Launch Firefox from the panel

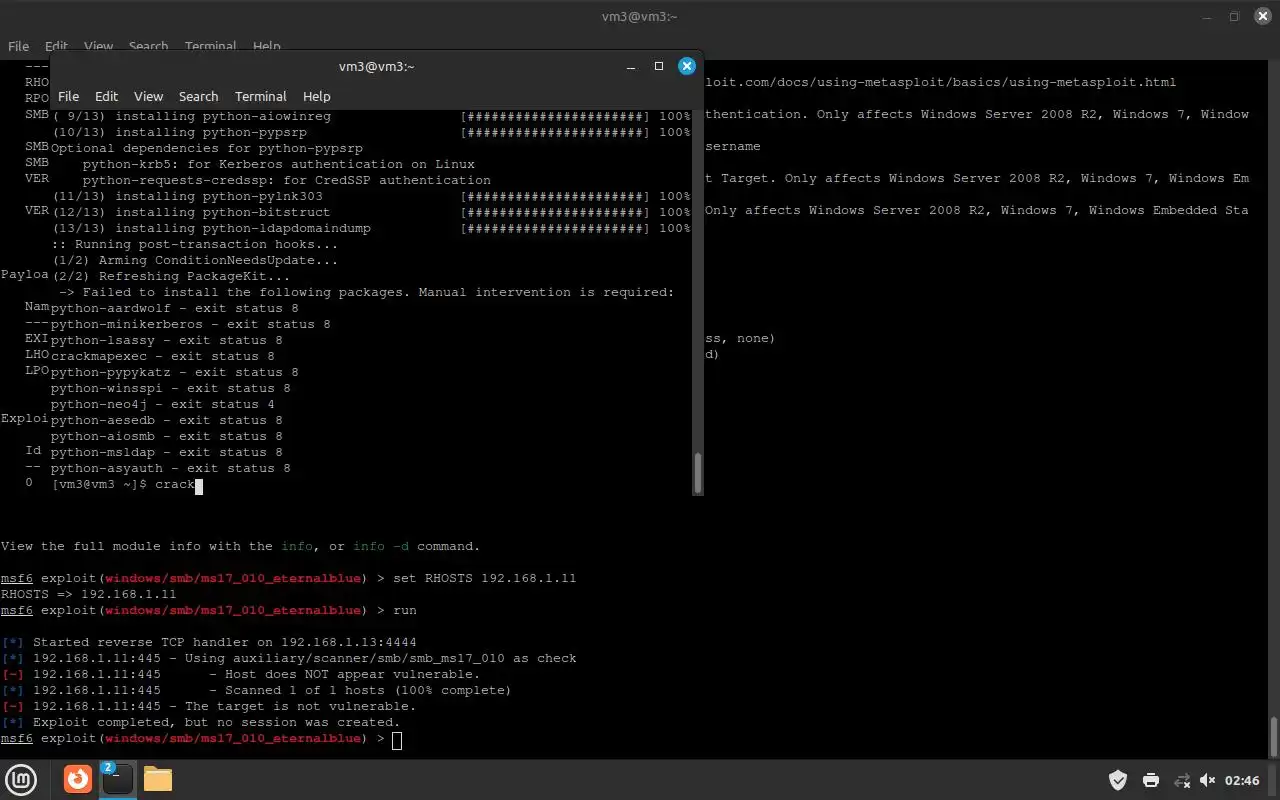click(x=78, y=779)
